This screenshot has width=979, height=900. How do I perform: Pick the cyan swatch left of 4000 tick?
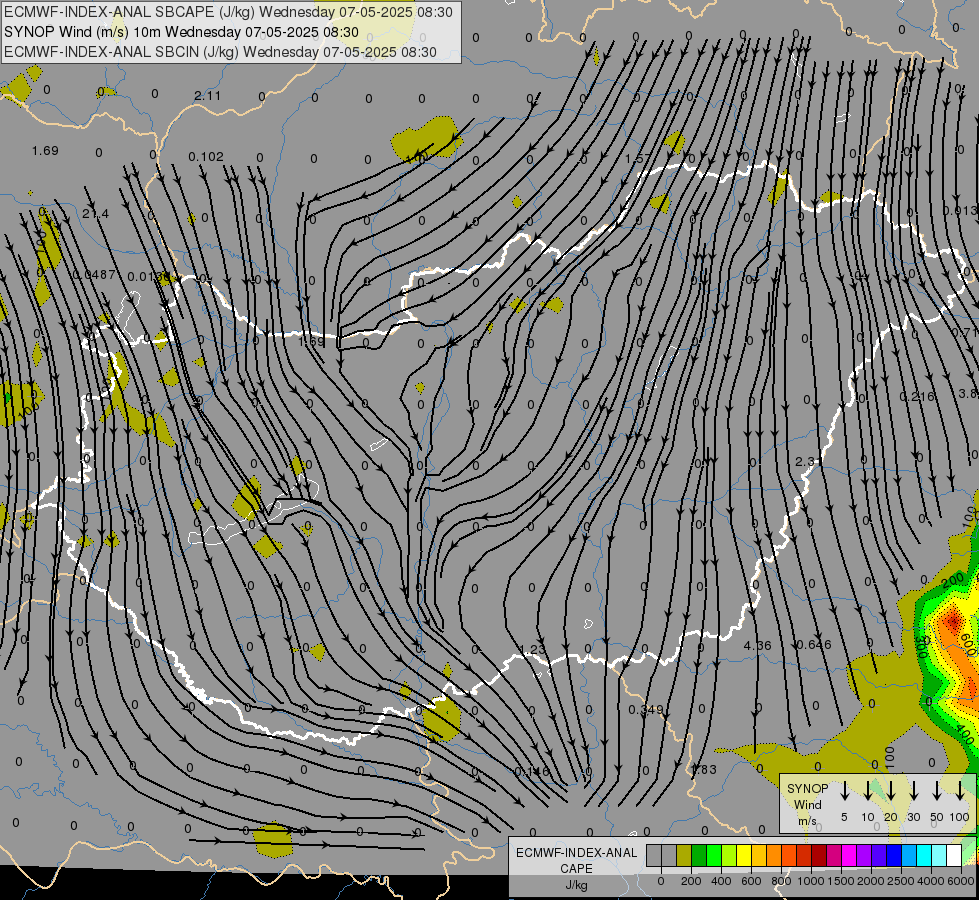coord(924,855)
